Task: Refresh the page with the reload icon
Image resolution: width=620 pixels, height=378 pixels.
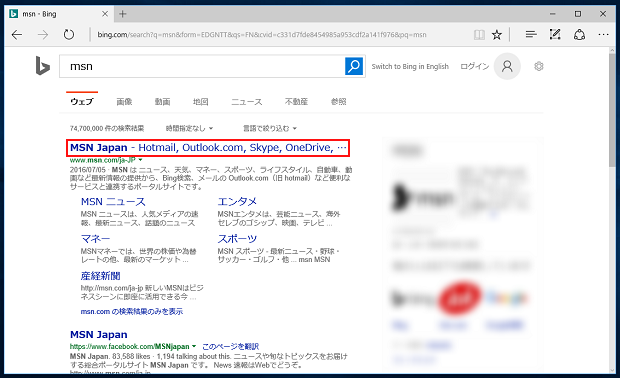Action: click(69, 35)
